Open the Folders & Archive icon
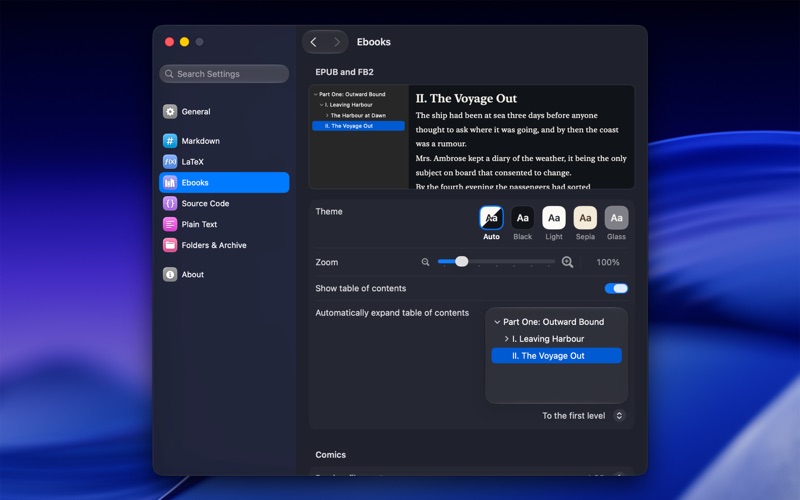The height and width of the screenshot is (500, 800). pyautogui.click(x=170, y=245)
